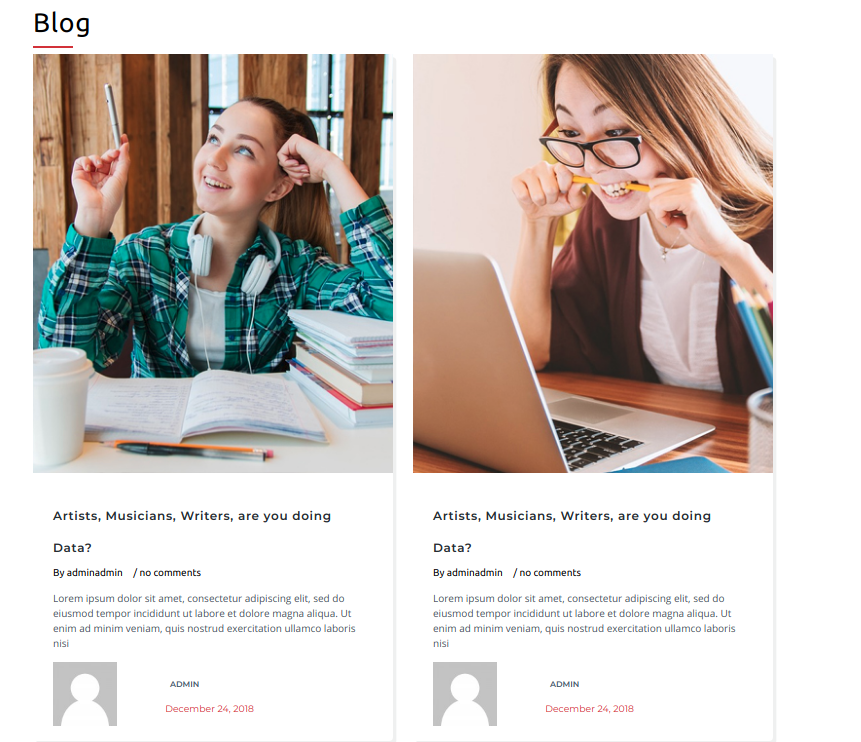This screenshot has width=861, height=742.
Task: Click Lorem ipsum excerpt in first post
Action: tap(204, 621)
